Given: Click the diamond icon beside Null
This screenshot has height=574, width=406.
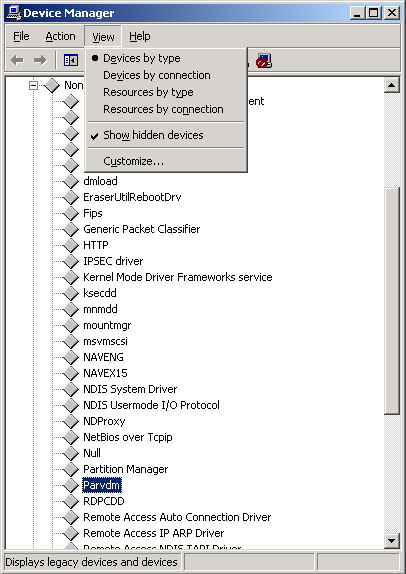Looking at the screenshot, I should [x=71, y=453].
